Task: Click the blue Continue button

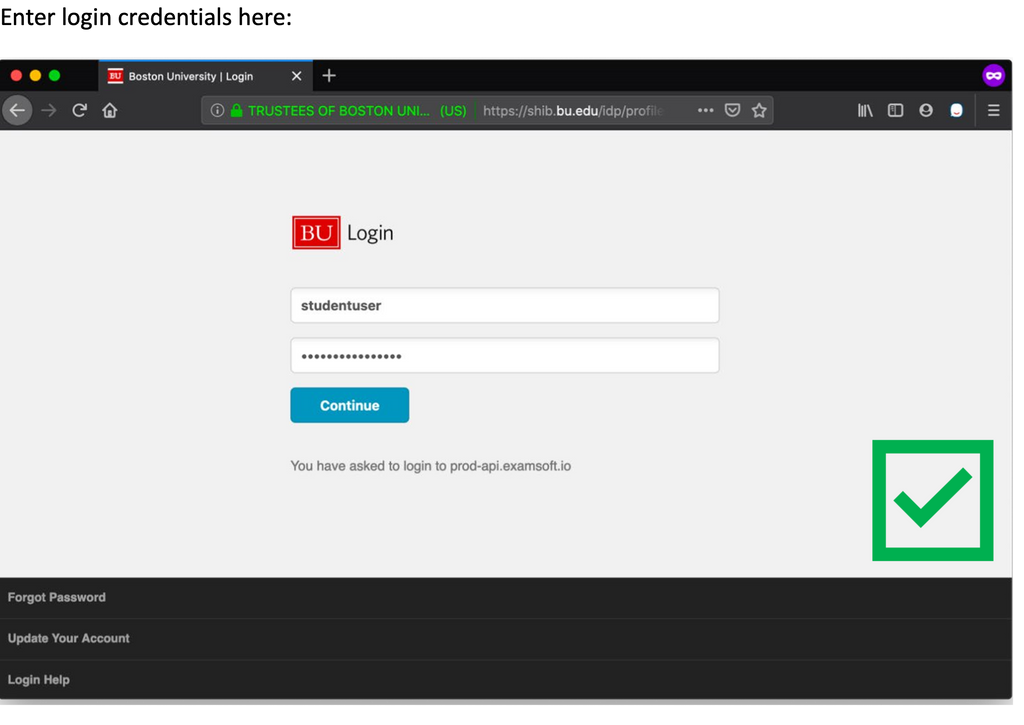Action: click(350, 405)
